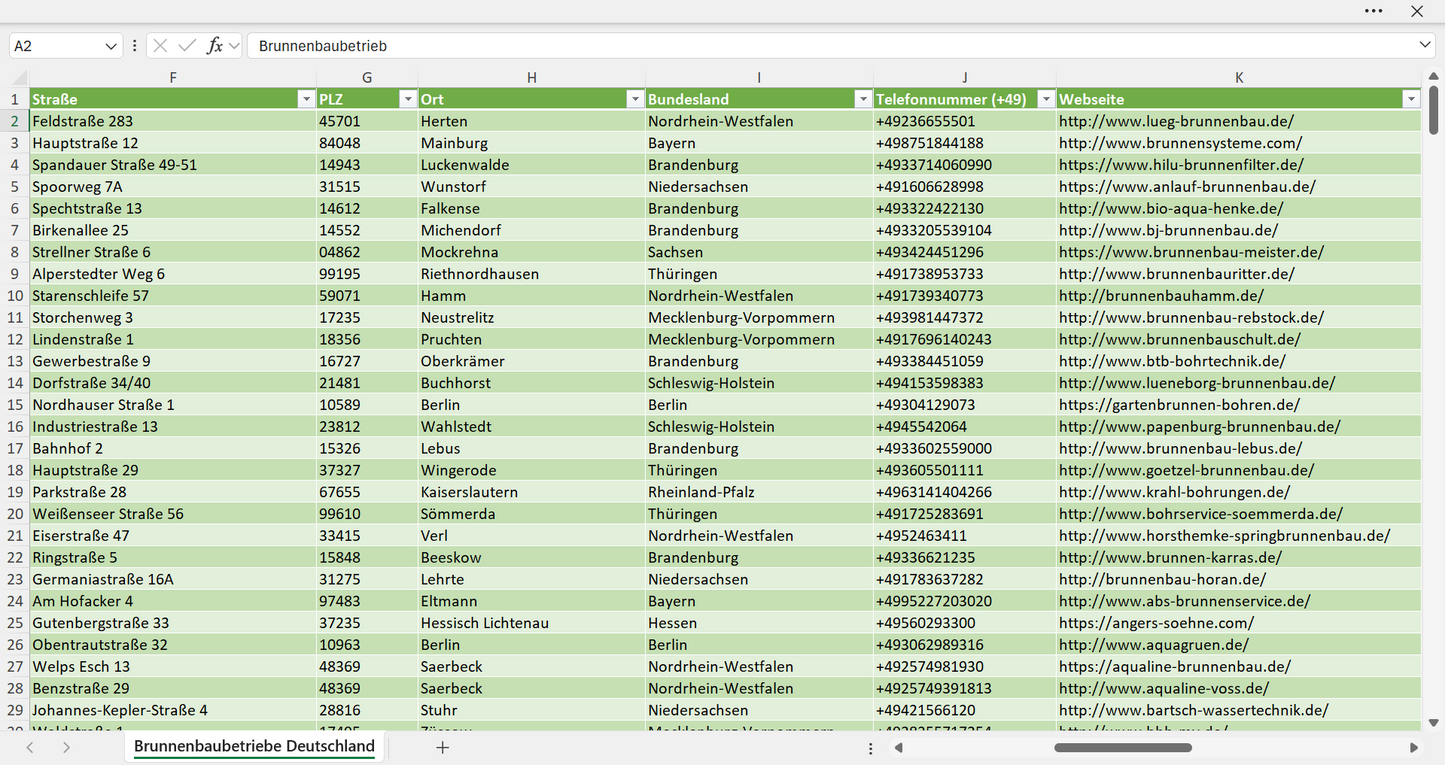Open link http://www.brunnensysteme.com/

1180,143
